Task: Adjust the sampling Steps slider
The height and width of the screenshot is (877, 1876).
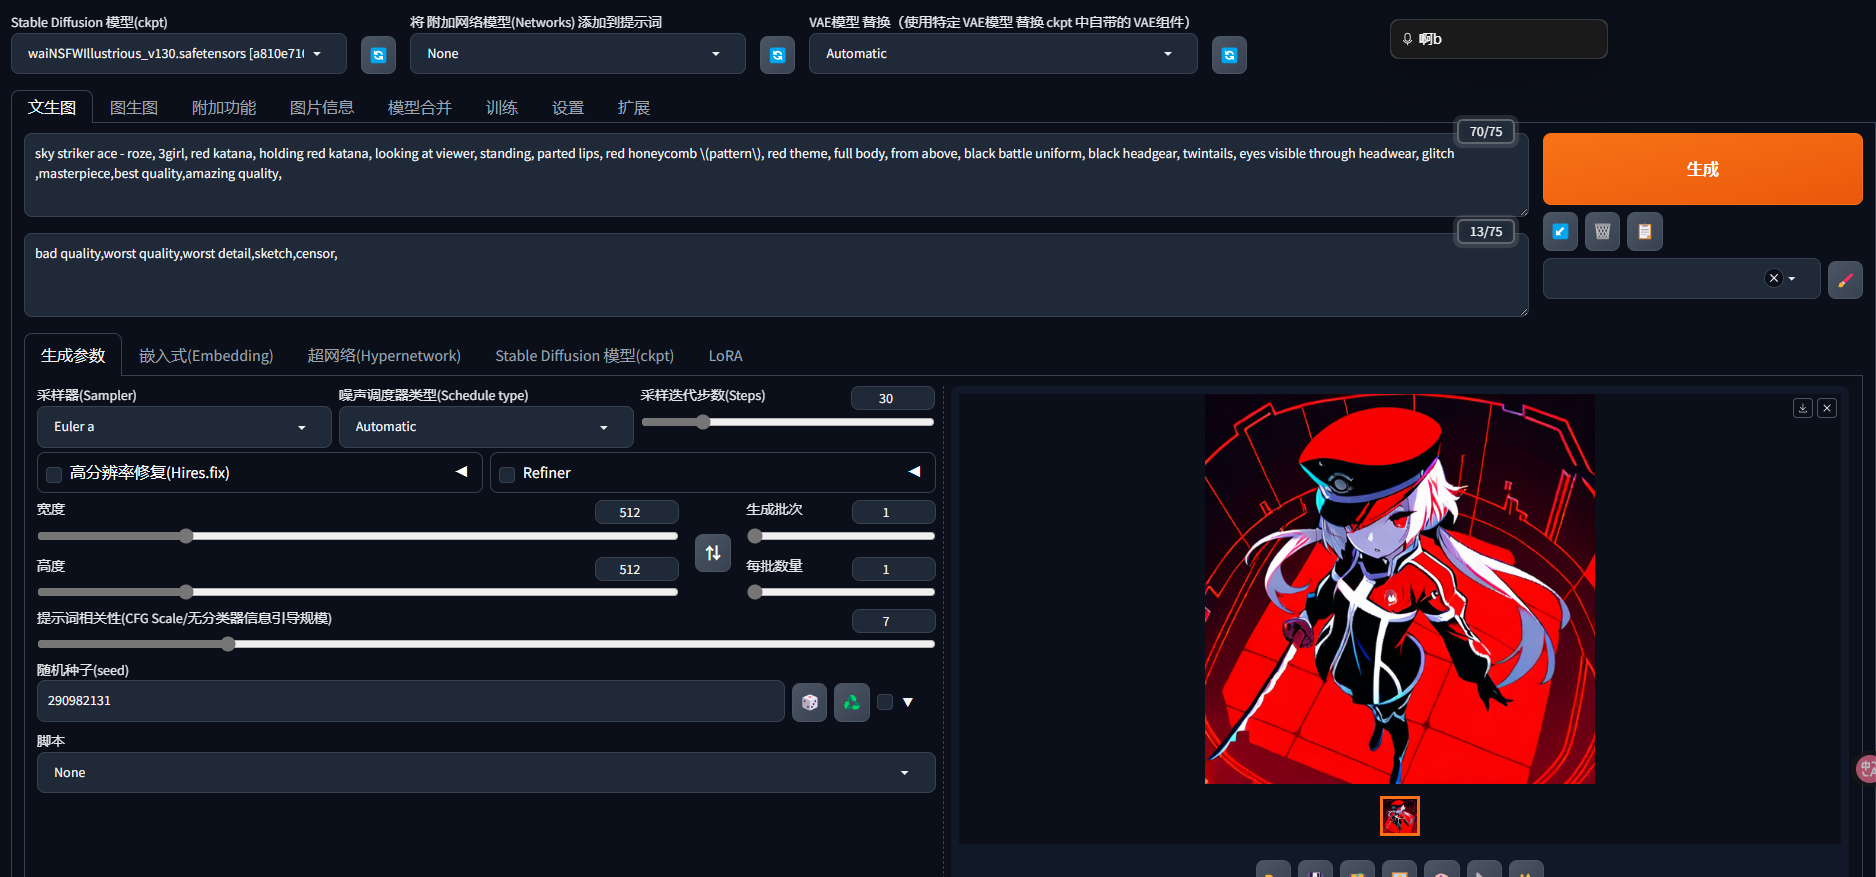Action: coord(788,422)
